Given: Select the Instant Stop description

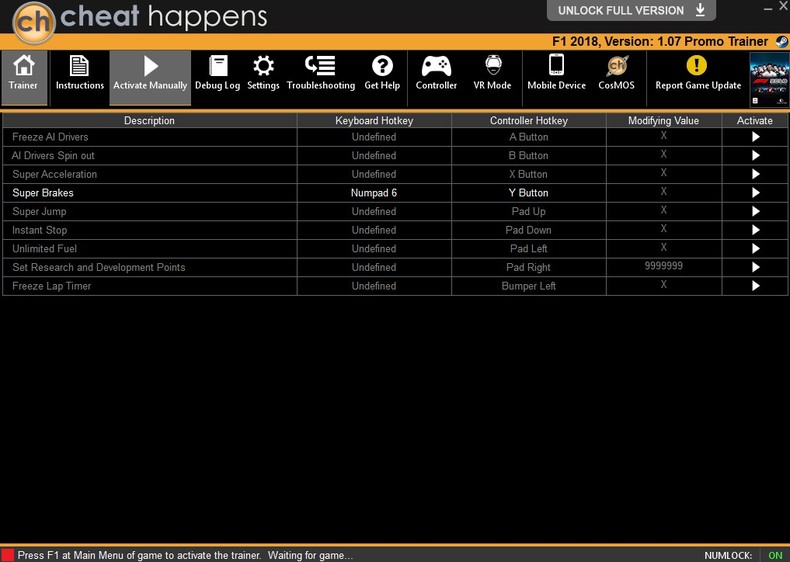Looking at the screenshot, I should tap(39, 230).
